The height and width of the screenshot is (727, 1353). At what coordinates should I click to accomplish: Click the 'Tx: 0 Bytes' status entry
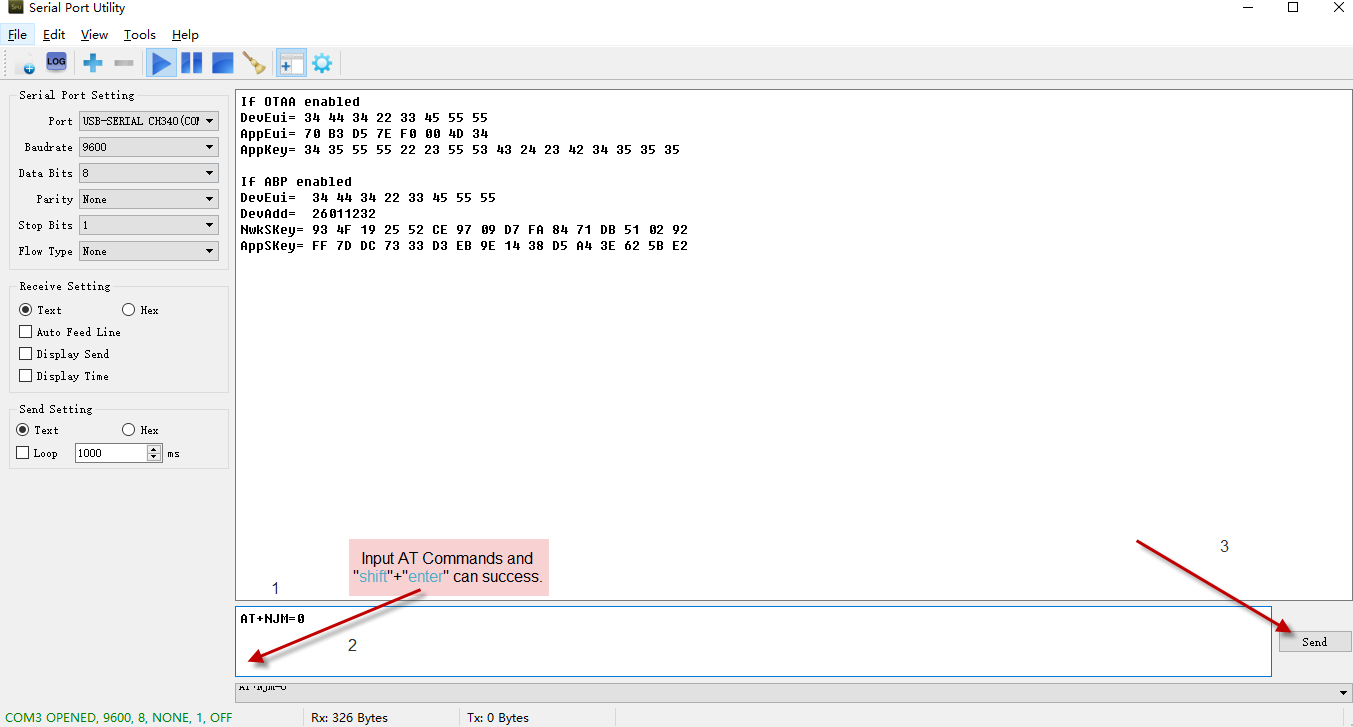[498, 718]
